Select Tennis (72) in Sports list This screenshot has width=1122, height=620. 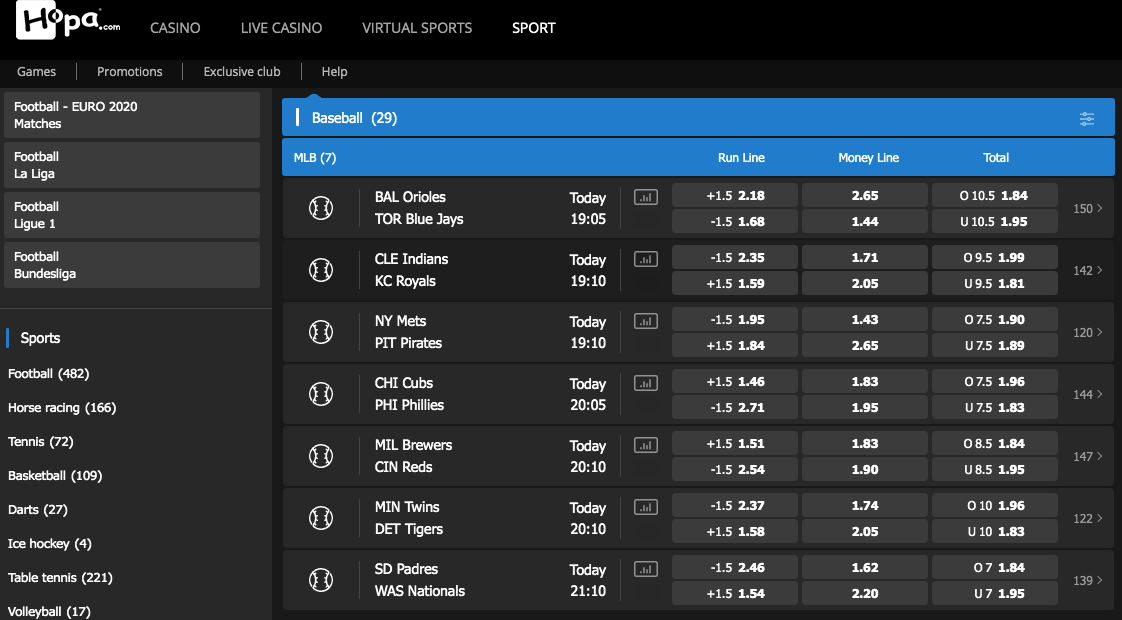41,442
